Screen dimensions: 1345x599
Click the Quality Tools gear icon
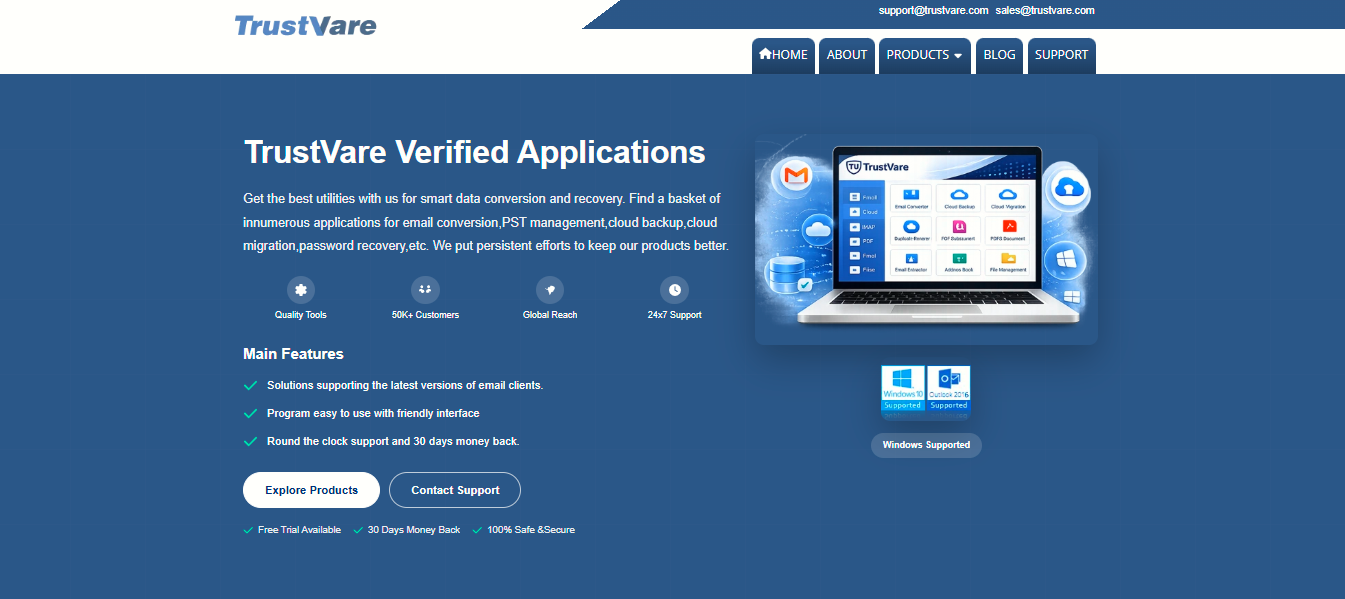(301, 290)
